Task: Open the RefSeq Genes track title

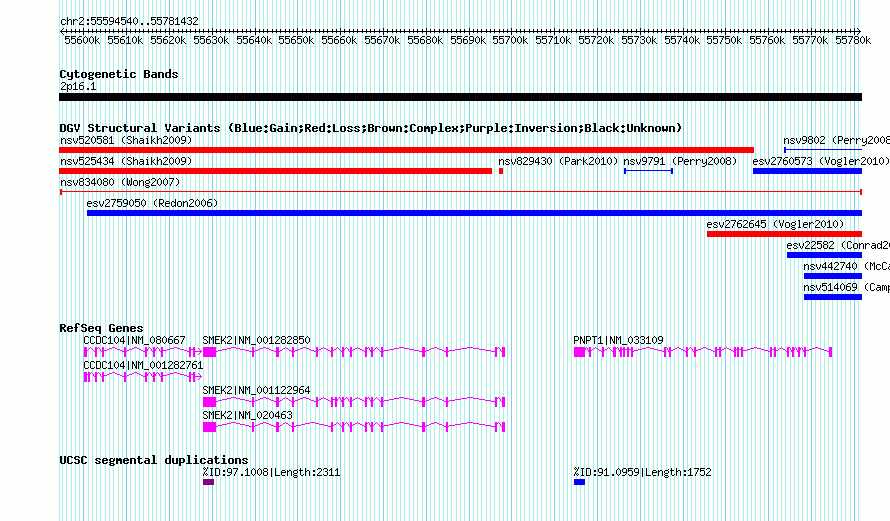Action: click(101, 328)
